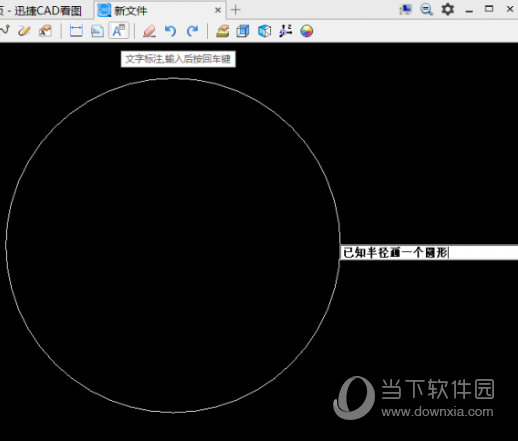
Task: Click the undo arrow icon
Action: 170,31
